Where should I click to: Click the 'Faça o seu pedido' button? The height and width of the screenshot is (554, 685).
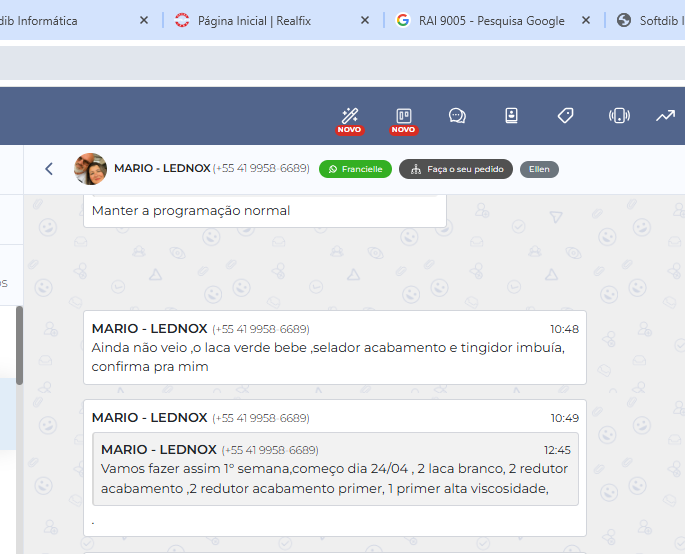pyautogui.click(x=456, y=169)
